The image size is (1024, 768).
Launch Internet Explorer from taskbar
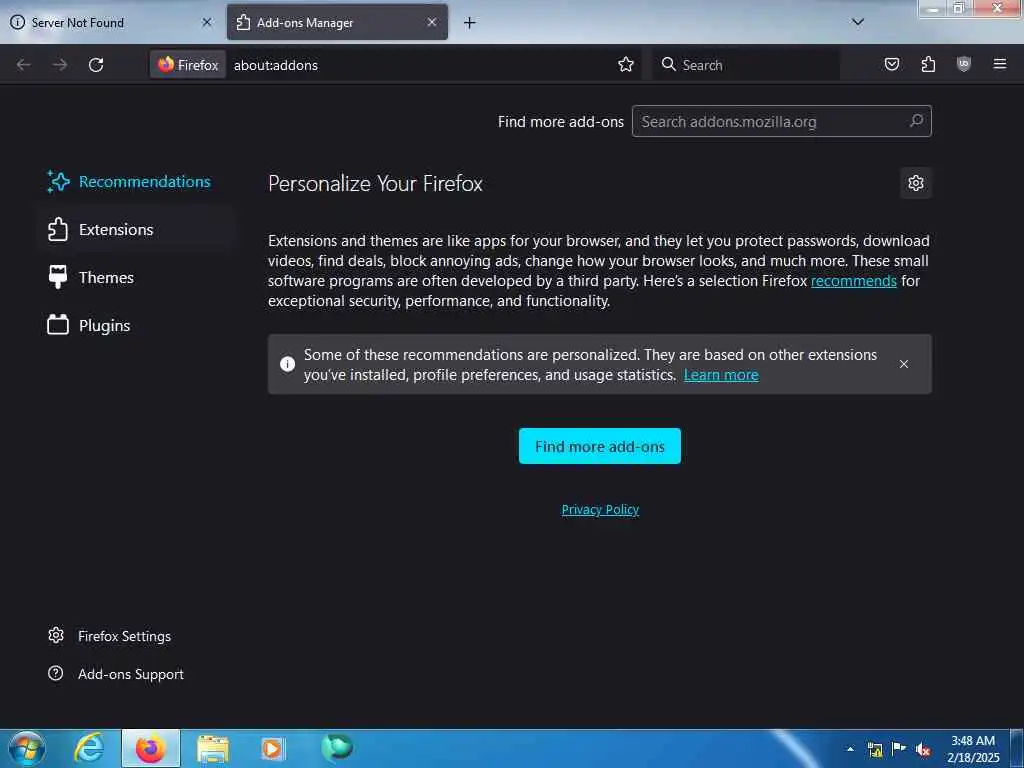(89, 748)
